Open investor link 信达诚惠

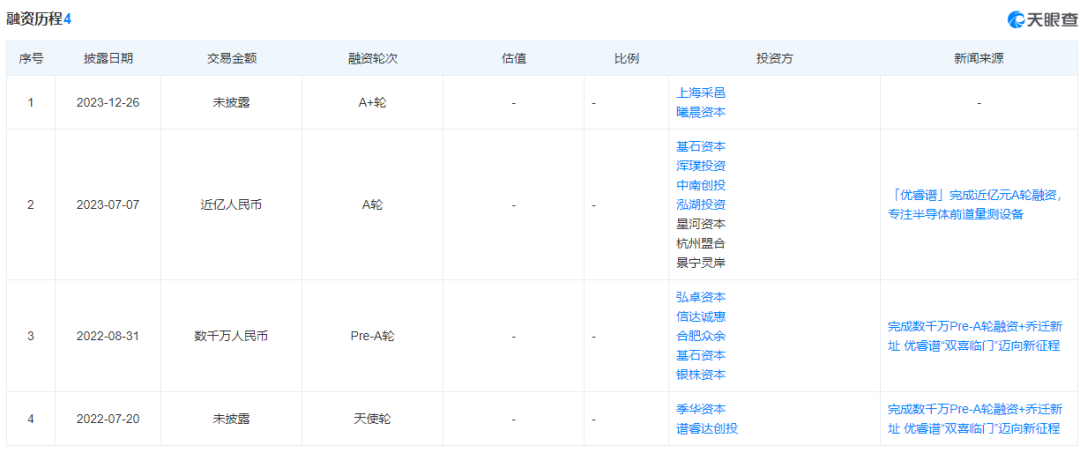pyautogui.click(x=701, y=317)
